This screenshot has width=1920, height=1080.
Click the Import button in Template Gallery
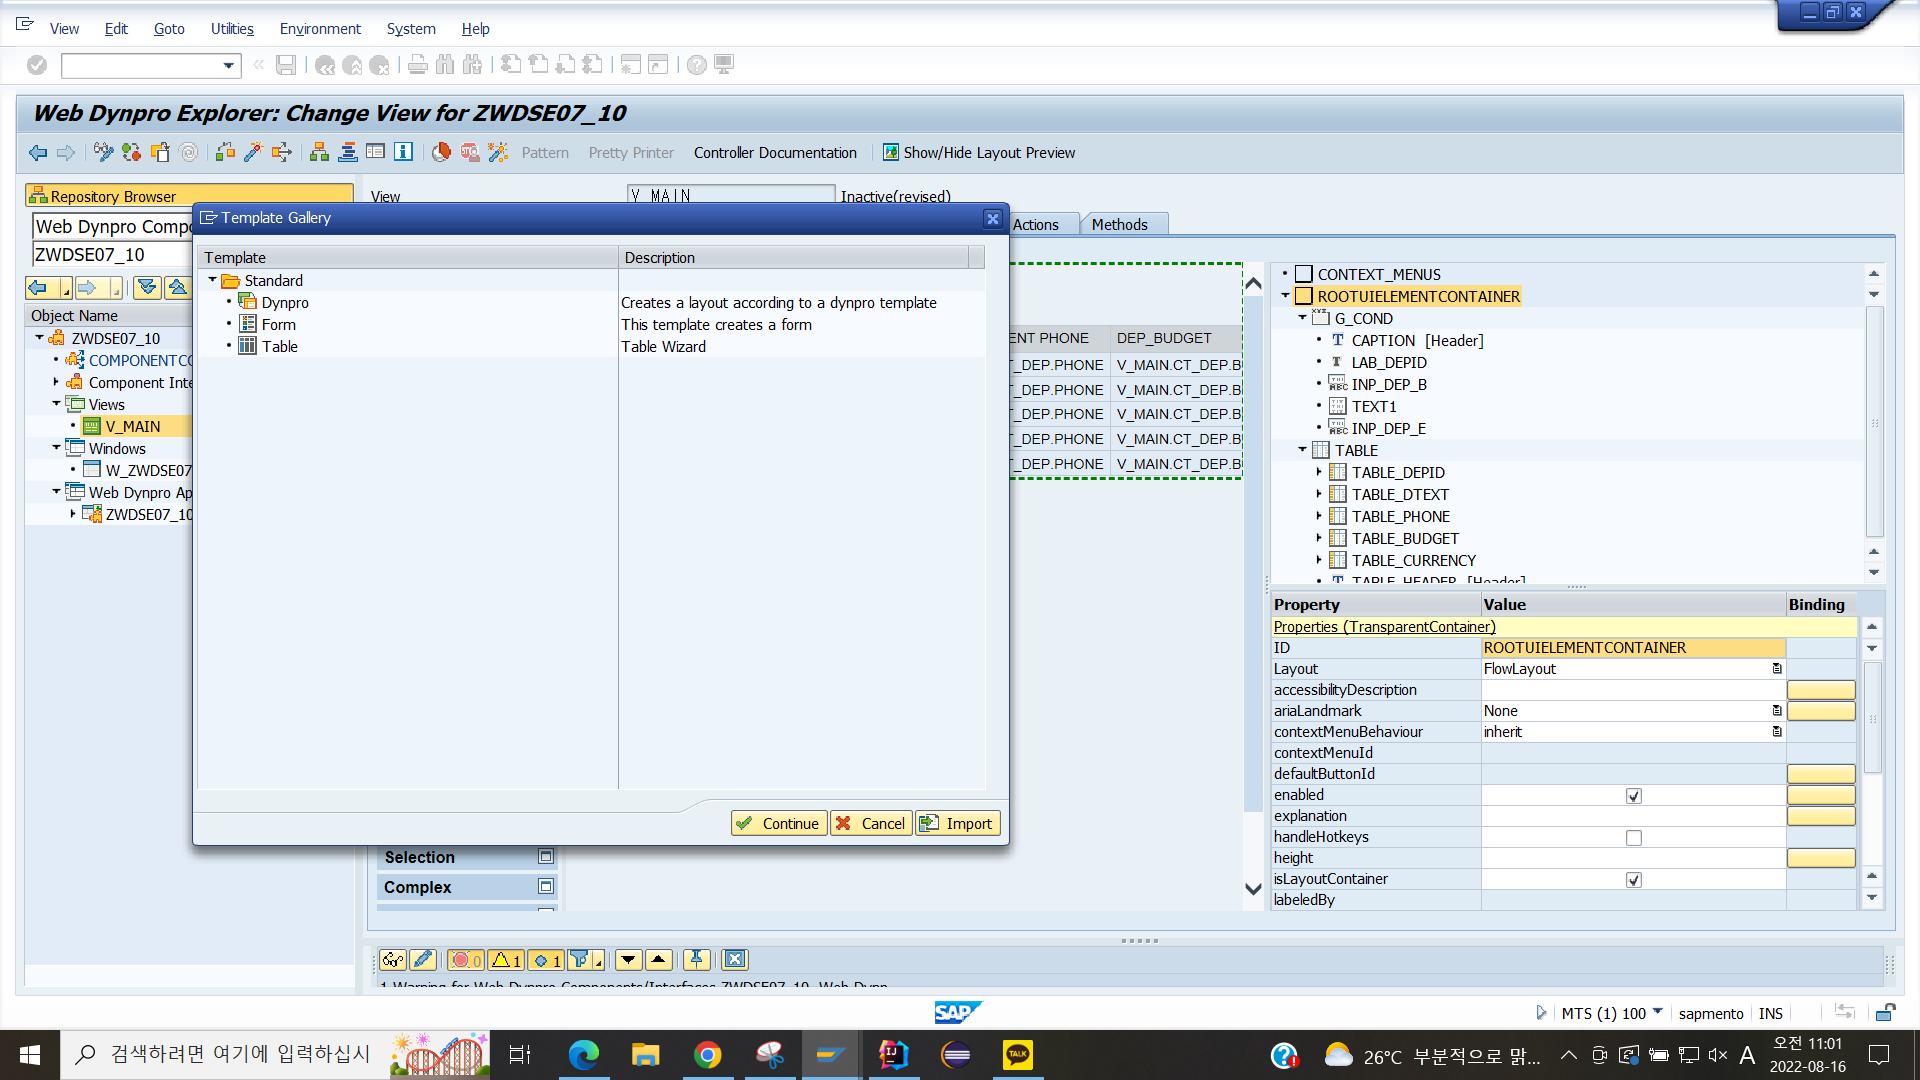pos(958,823)
